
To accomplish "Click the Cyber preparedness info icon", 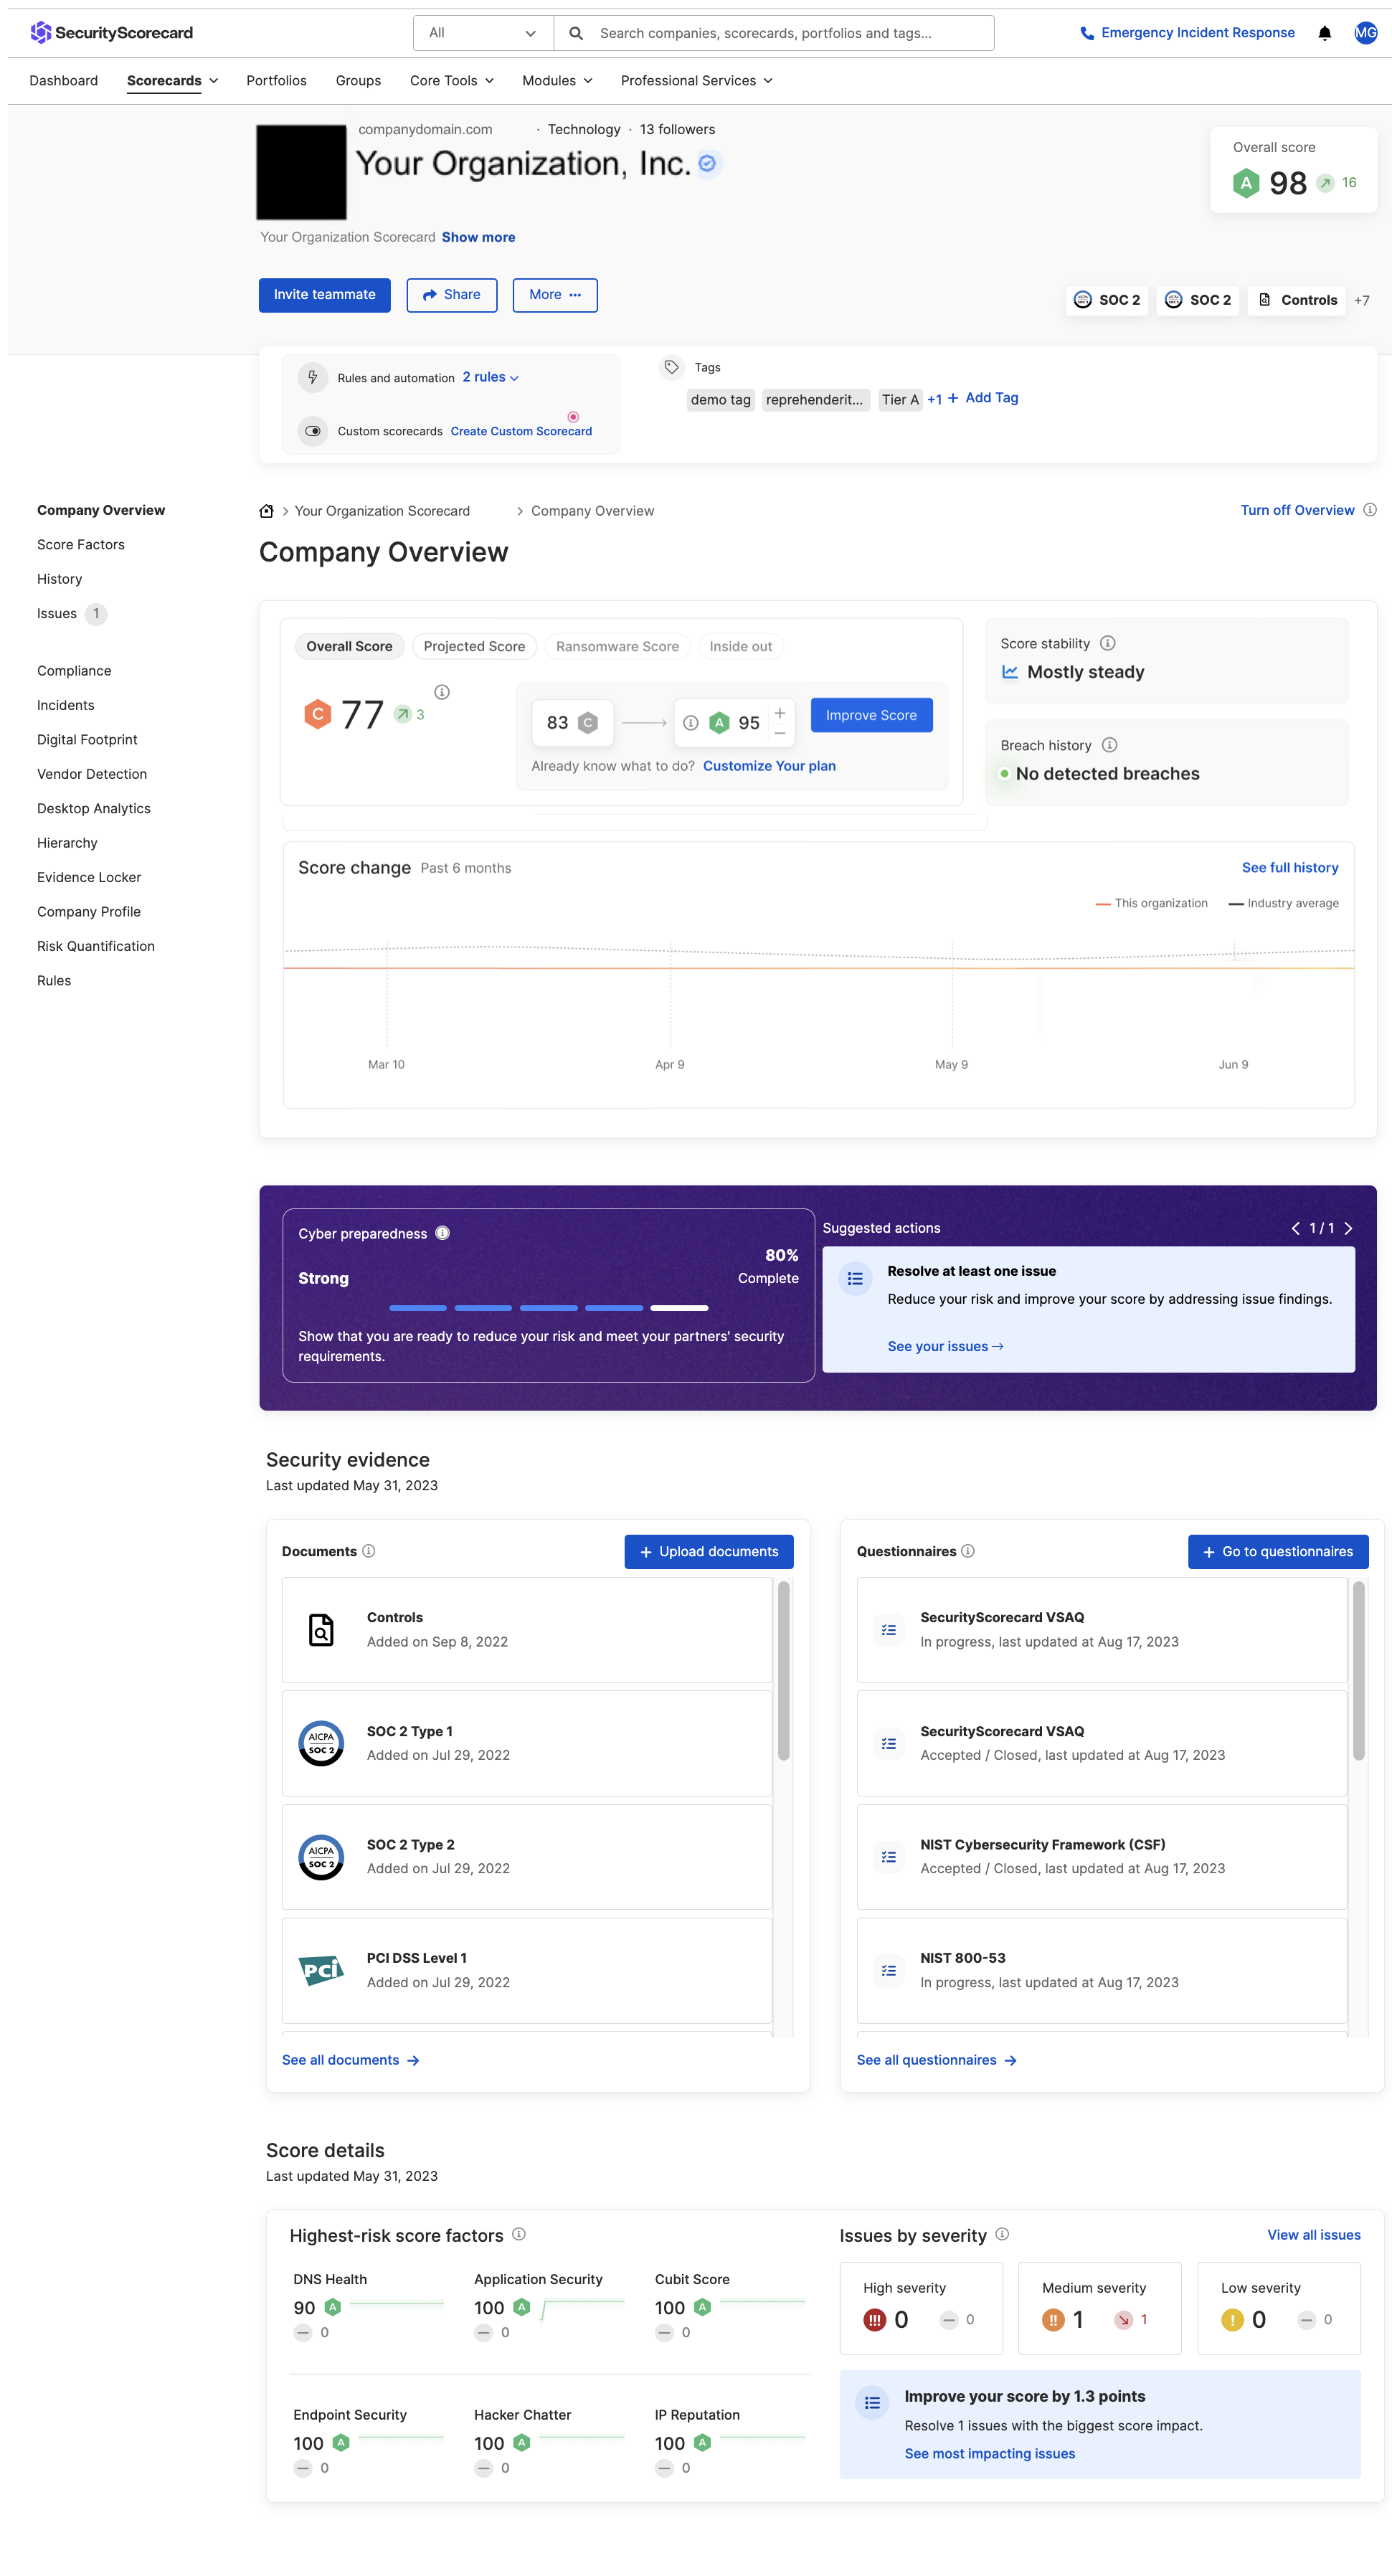I will [x=443, y=1233].
